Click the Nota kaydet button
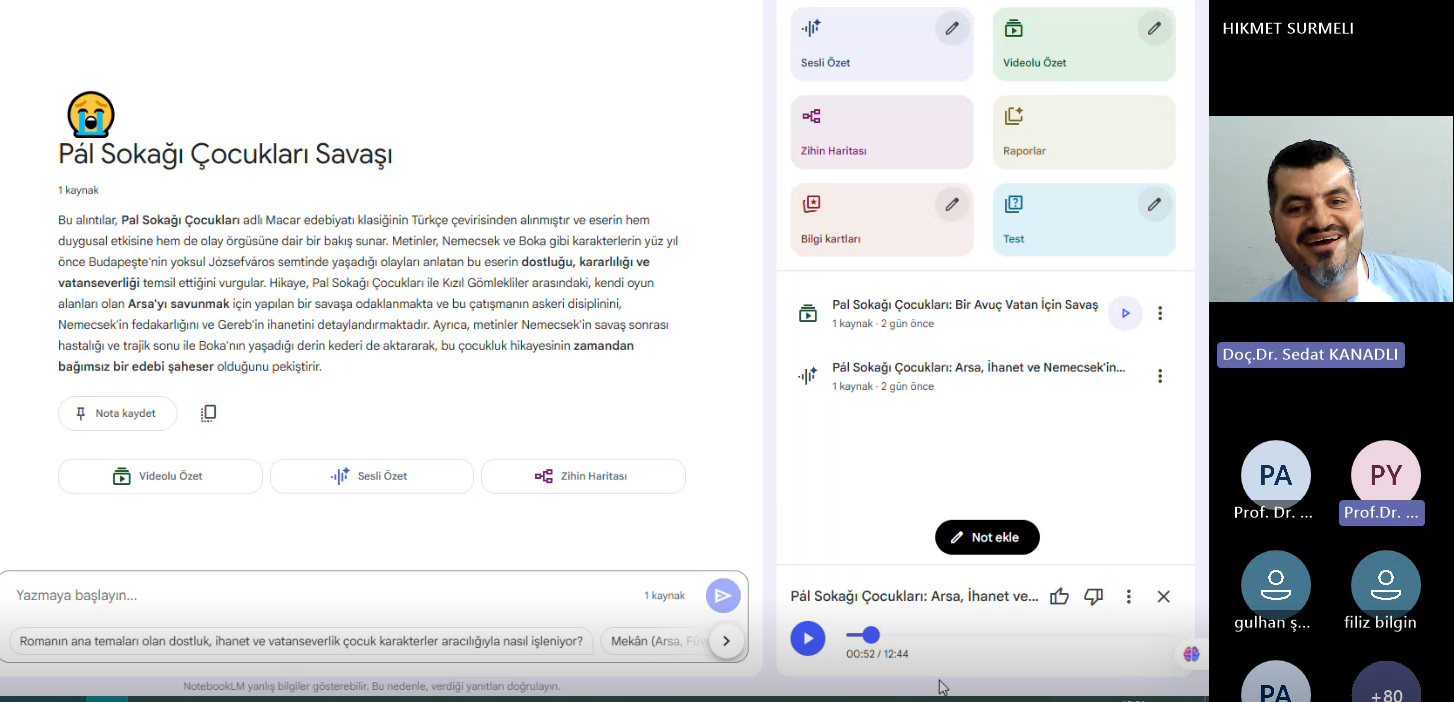Screen dimensions: 1454x702 (x=117, y=413)
